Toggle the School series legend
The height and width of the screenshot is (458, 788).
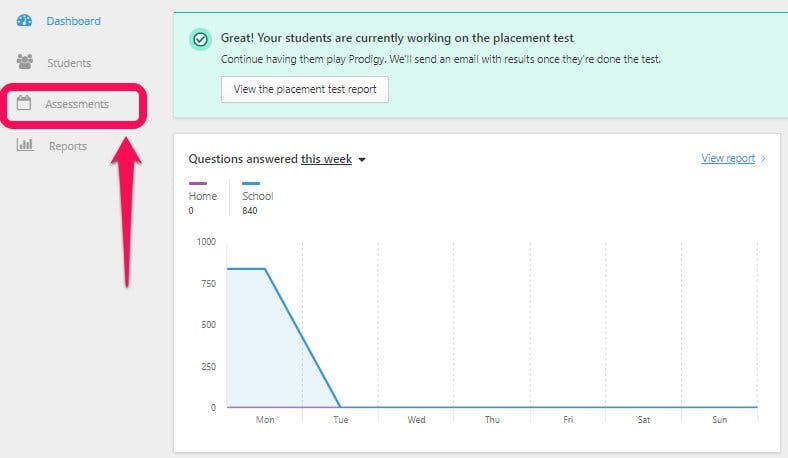(257, 196)
